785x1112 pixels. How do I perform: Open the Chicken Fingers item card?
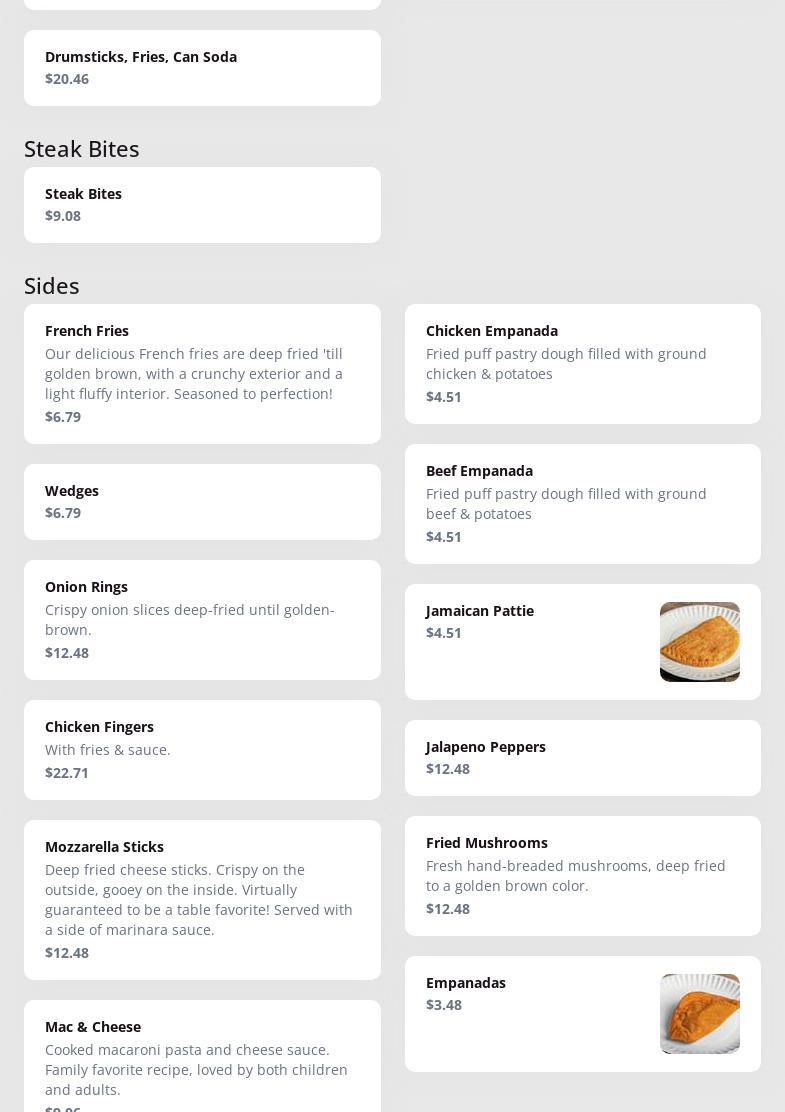[202, 749]
